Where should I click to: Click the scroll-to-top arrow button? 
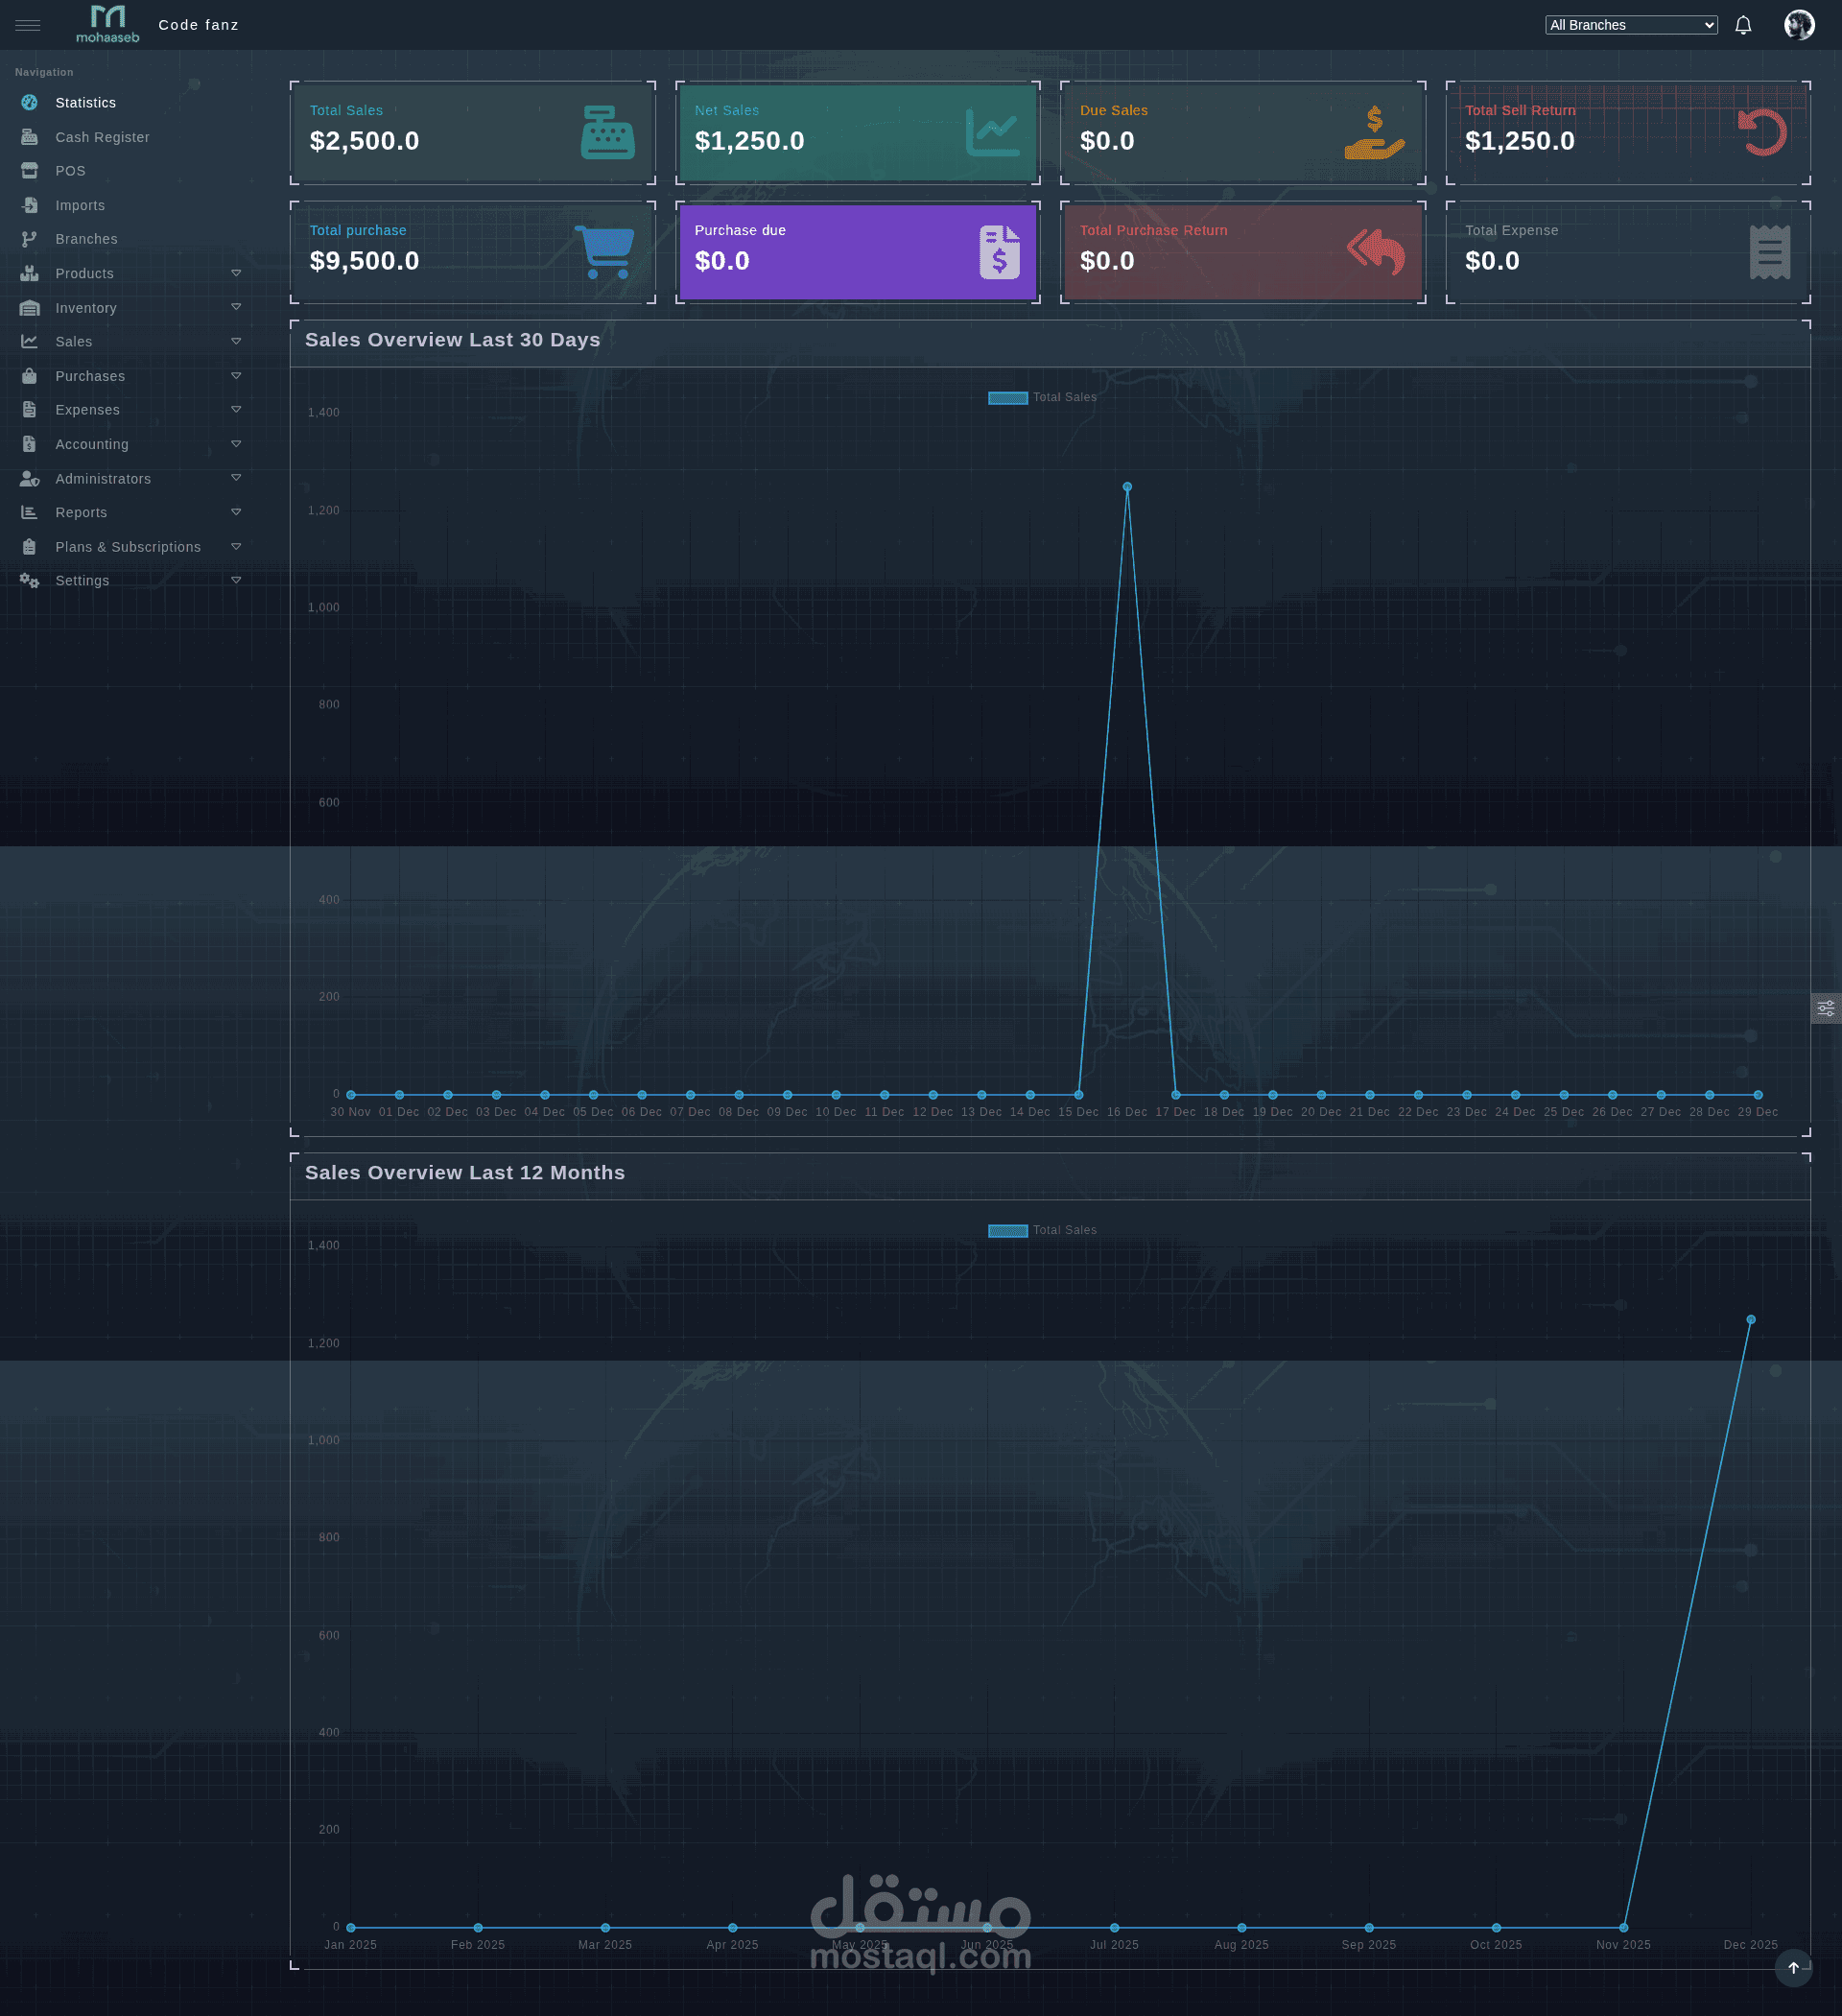tap(1793, 1968)
